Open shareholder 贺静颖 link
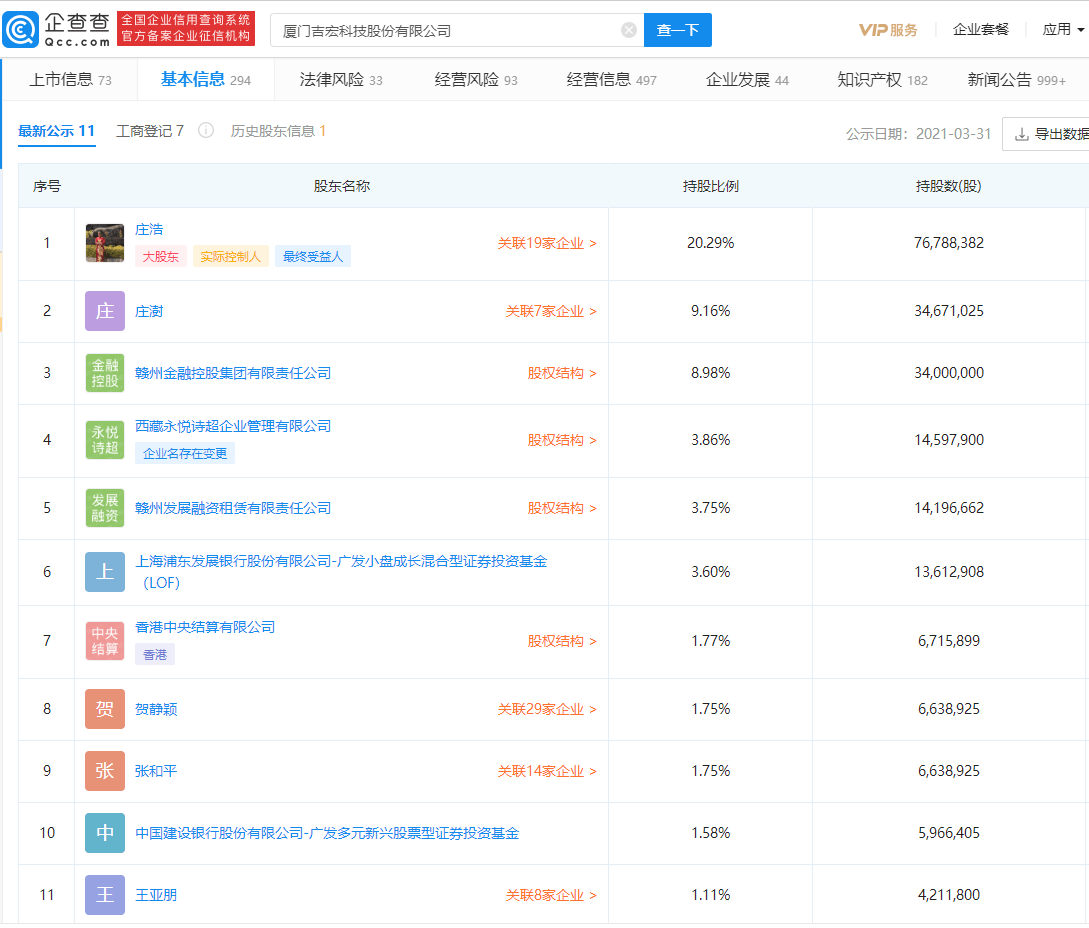1089x928 pixels. (x=156, y=709)
